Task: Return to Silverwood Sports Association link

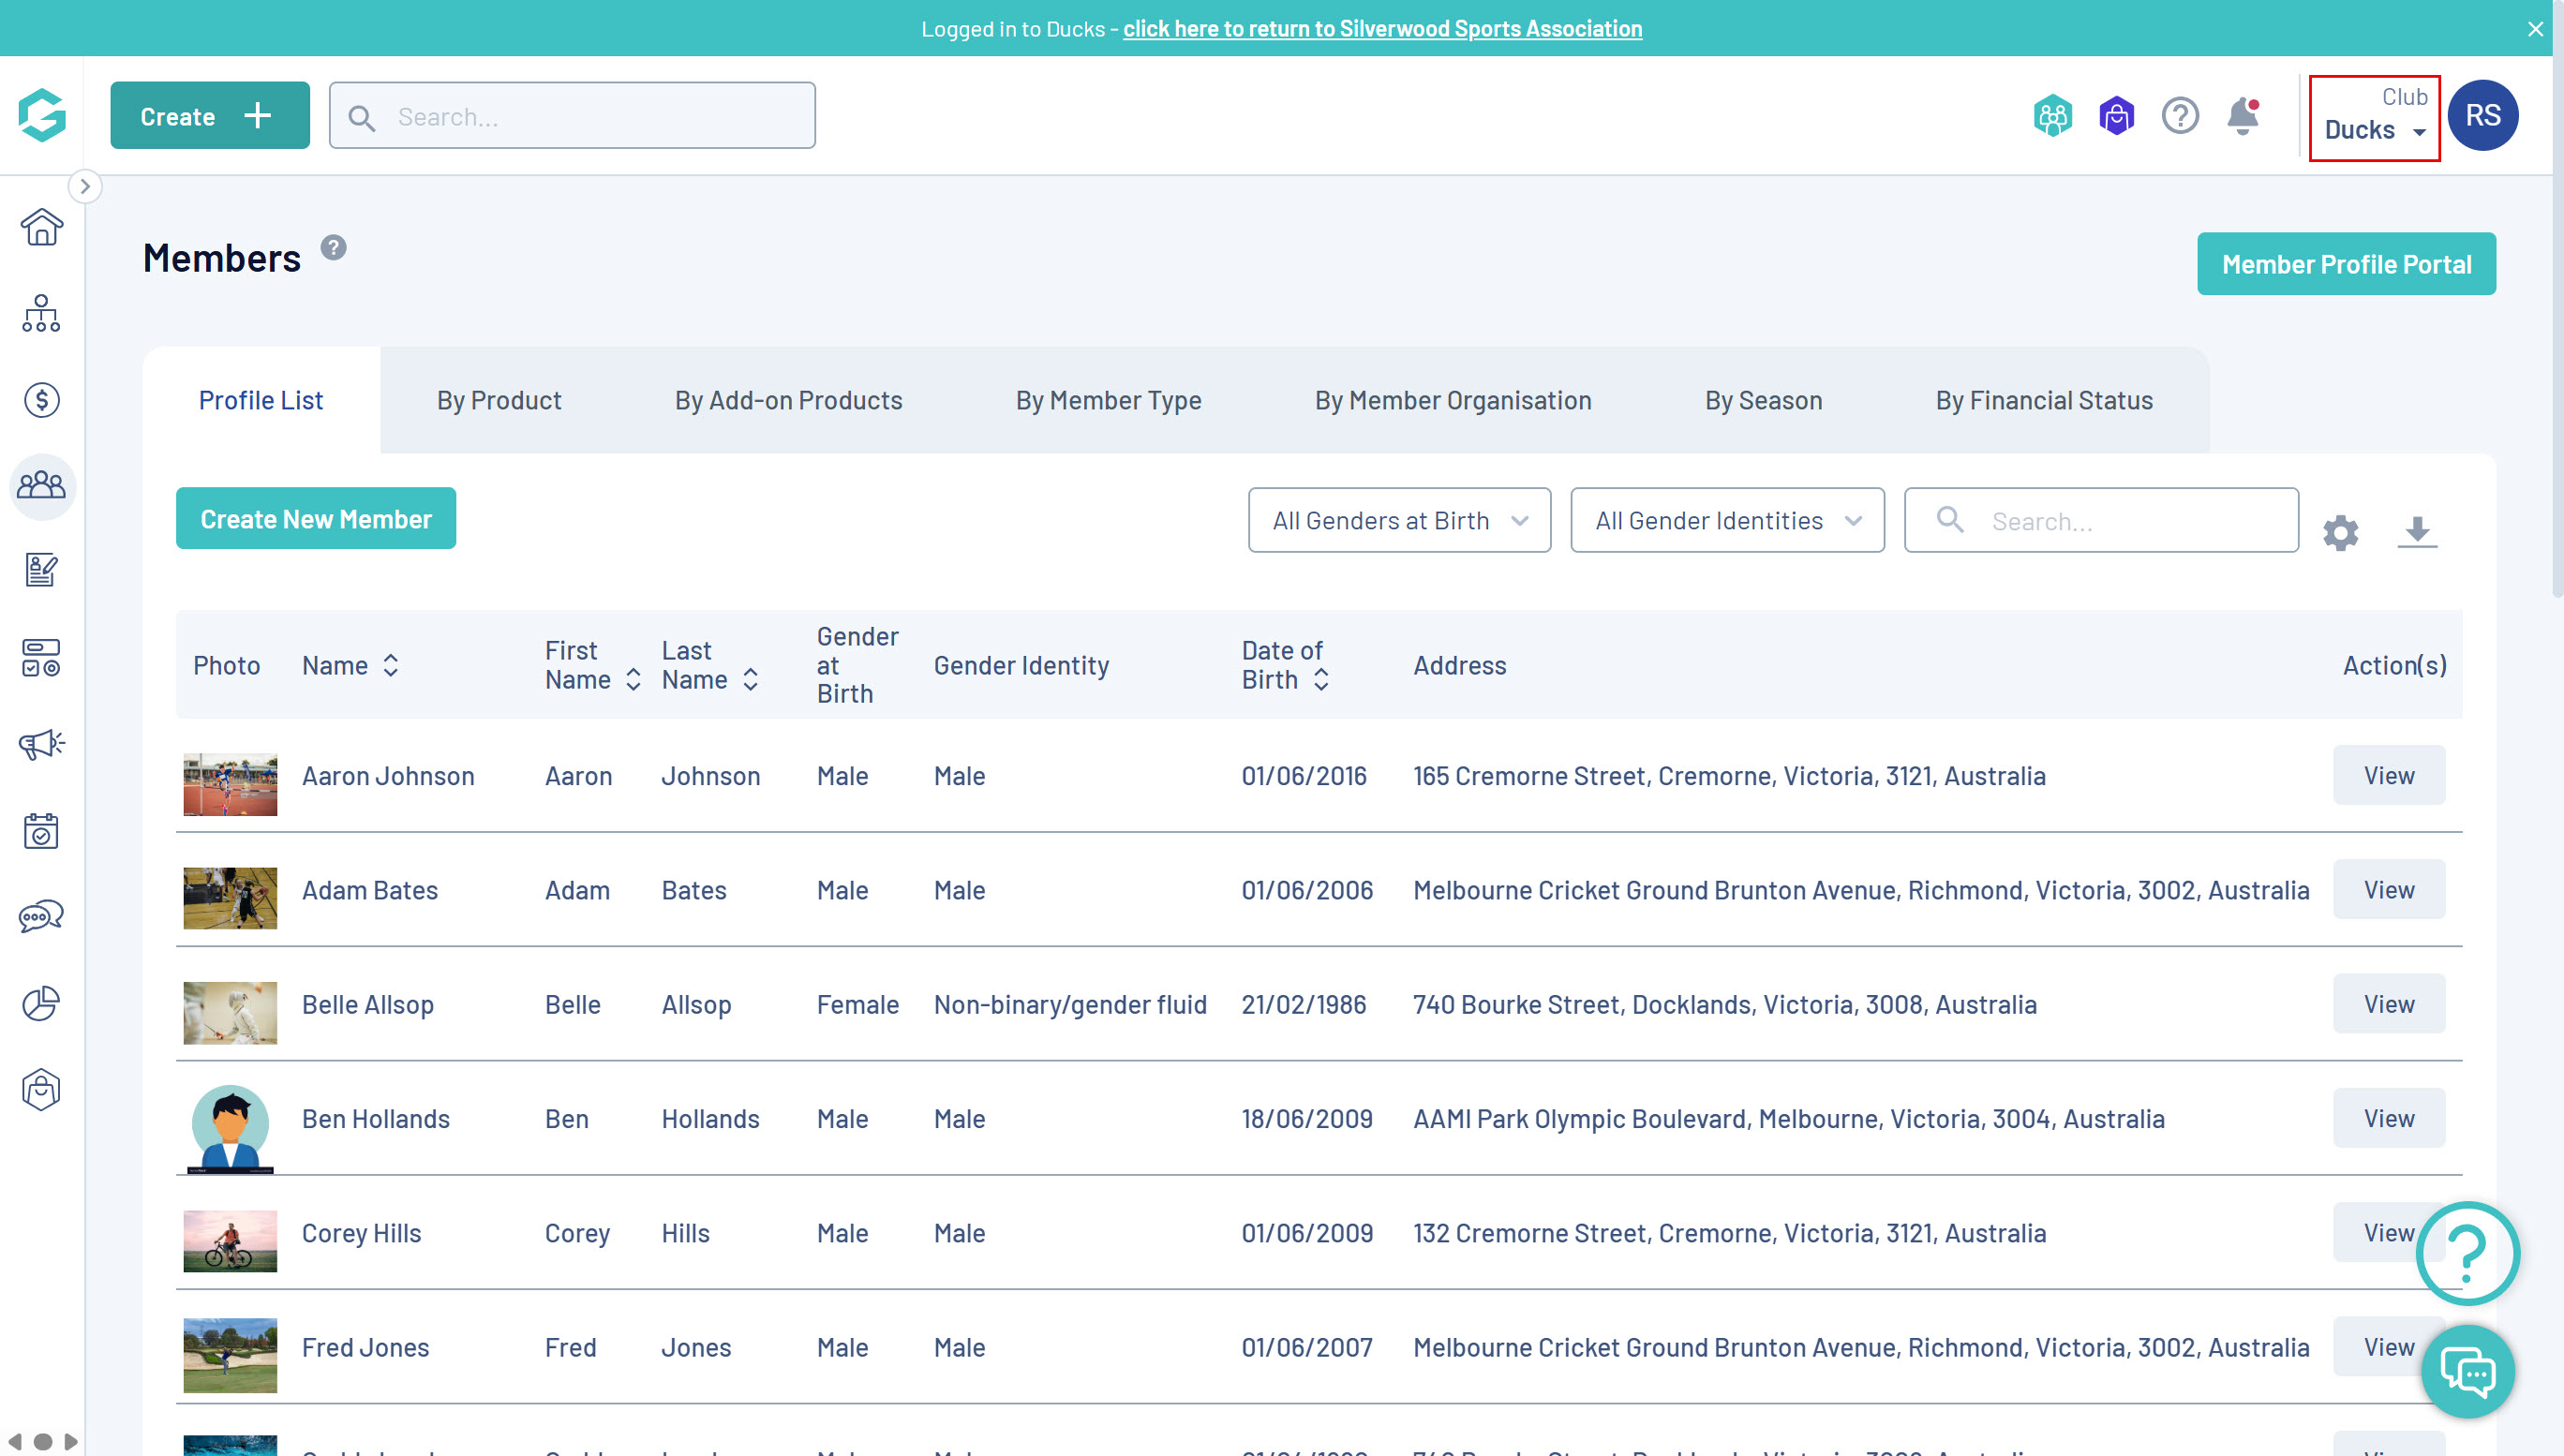Action: [x=1381, y=28]
